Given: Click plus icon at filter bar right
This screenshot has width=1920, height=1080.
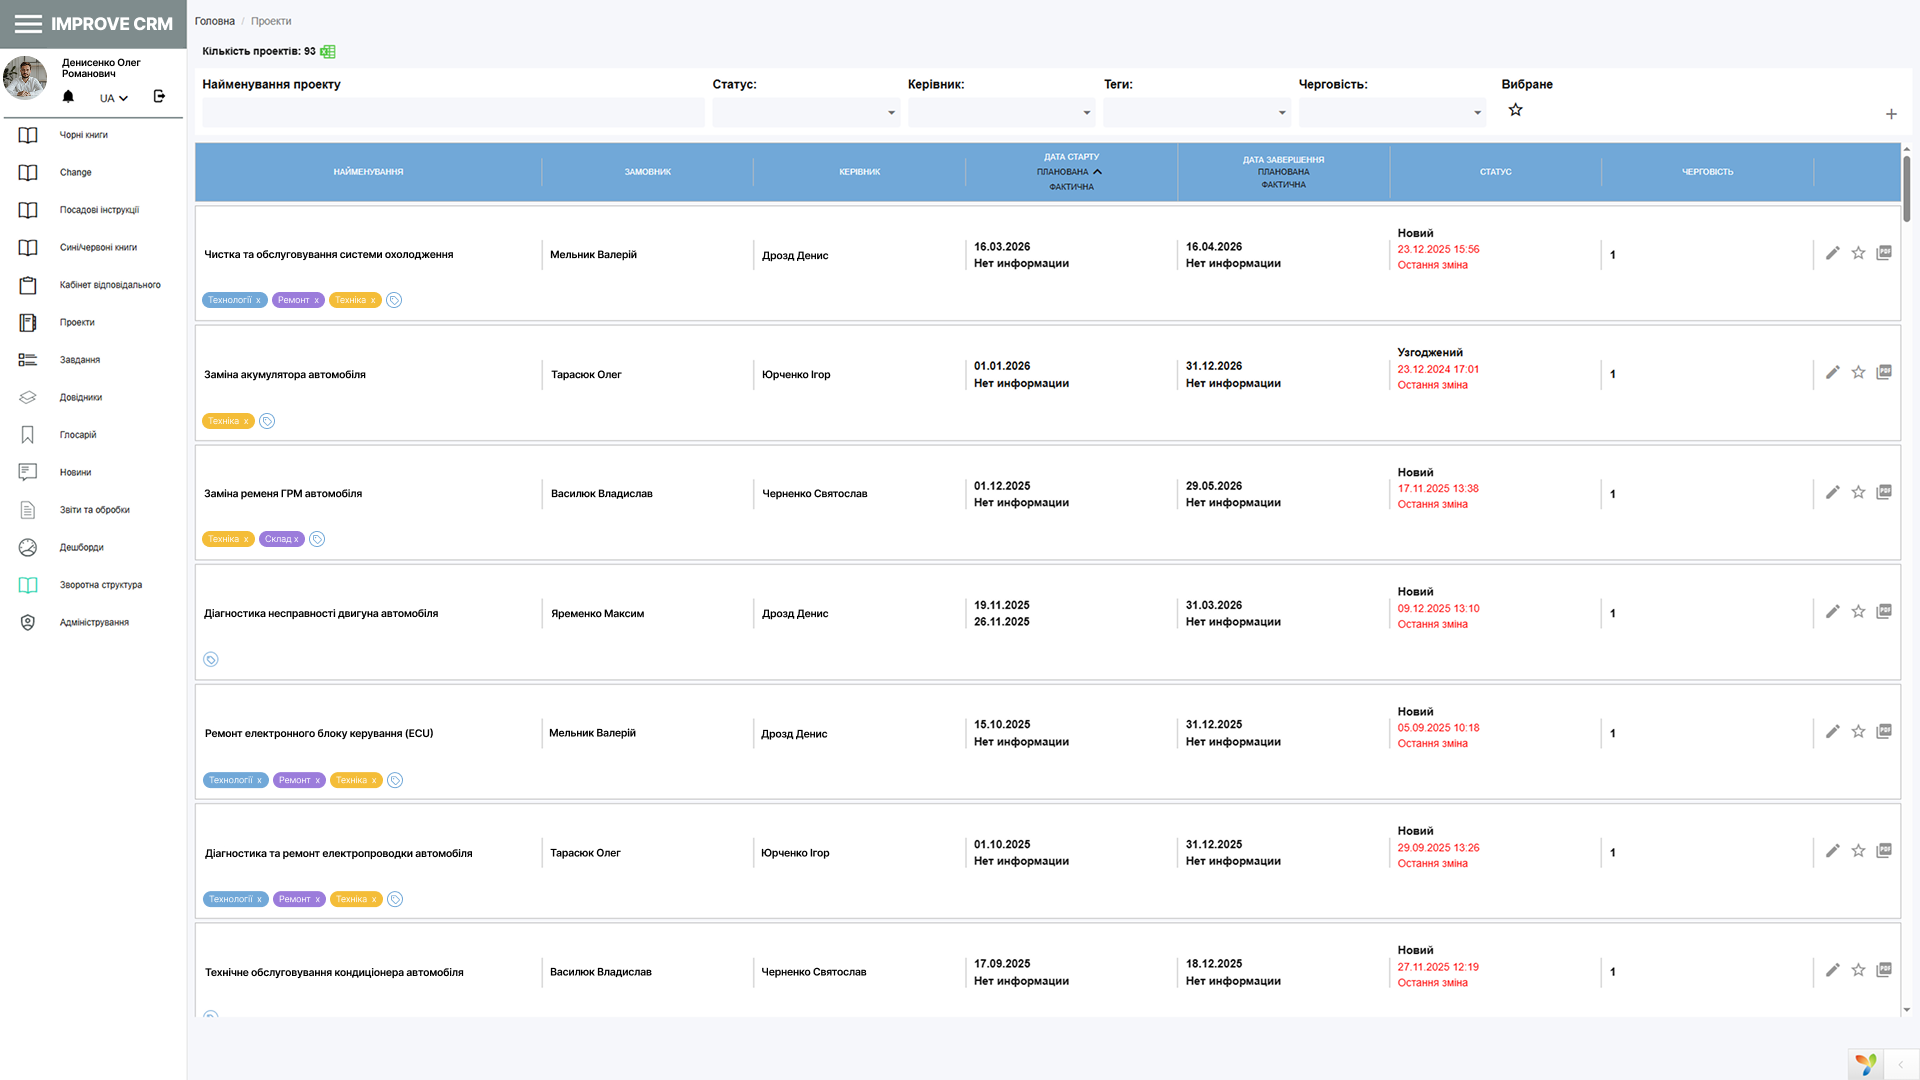Looking at the screenshot, I should tap(1891, 115).
